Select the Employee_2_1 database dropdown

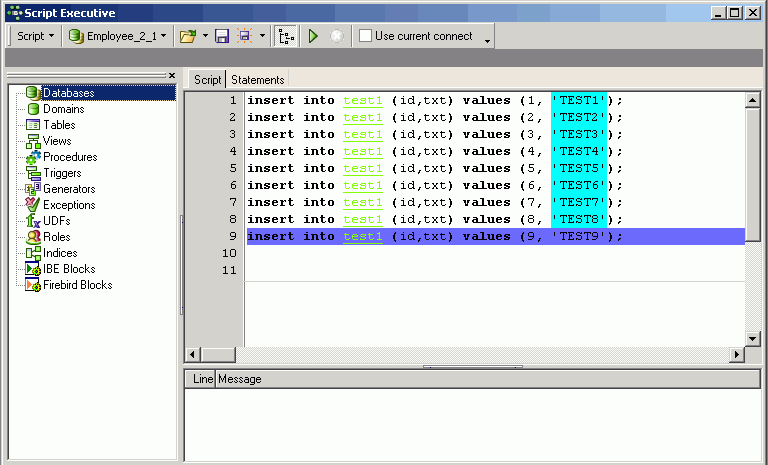[118, 36]
